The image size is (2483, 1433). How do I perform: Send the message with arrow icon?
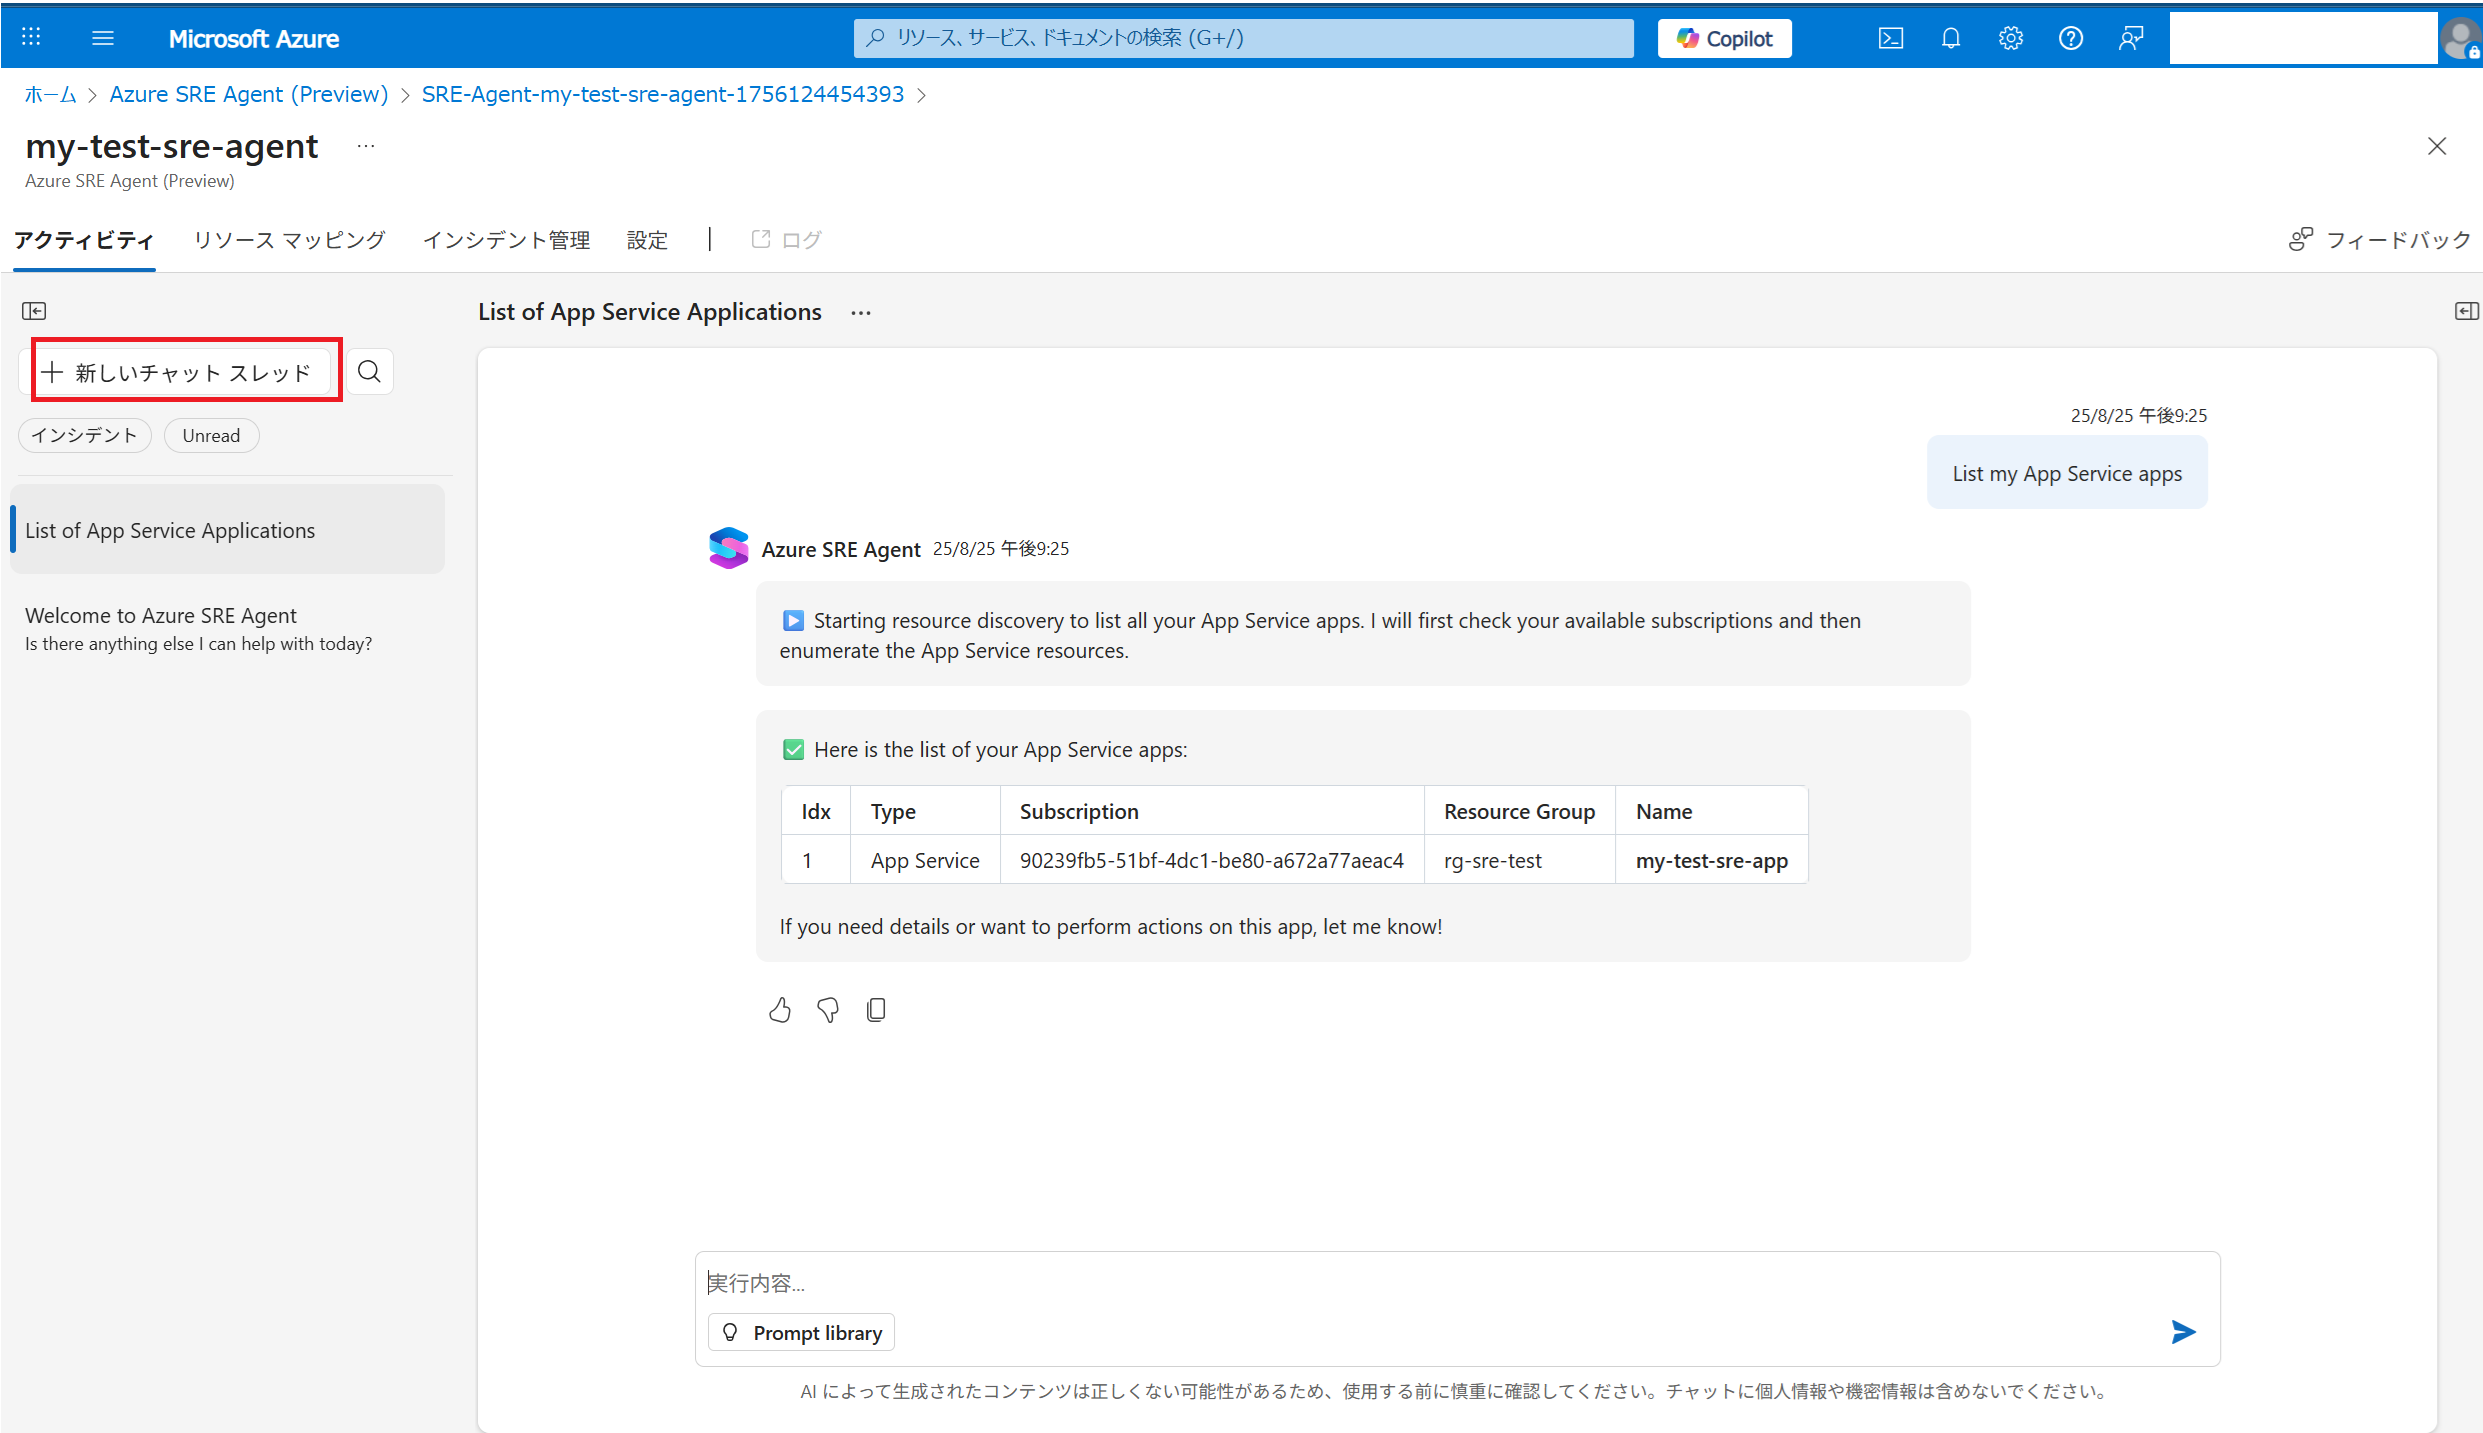[x=2183, y=1331]
